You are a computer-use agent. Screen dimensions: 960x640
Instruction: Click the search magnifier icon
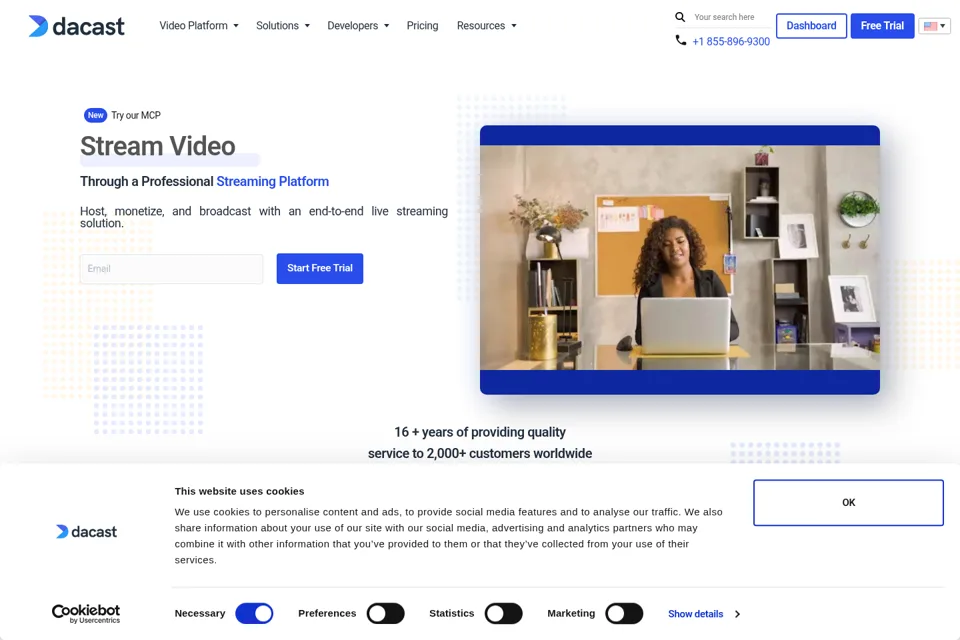point(680,17)
